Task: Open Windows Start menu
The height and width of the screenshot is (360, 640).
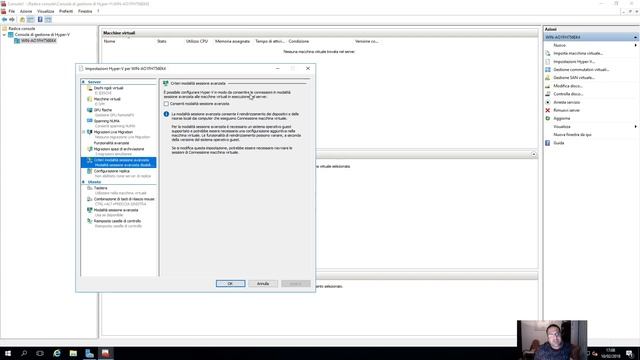Action: [x=8, y=353]
